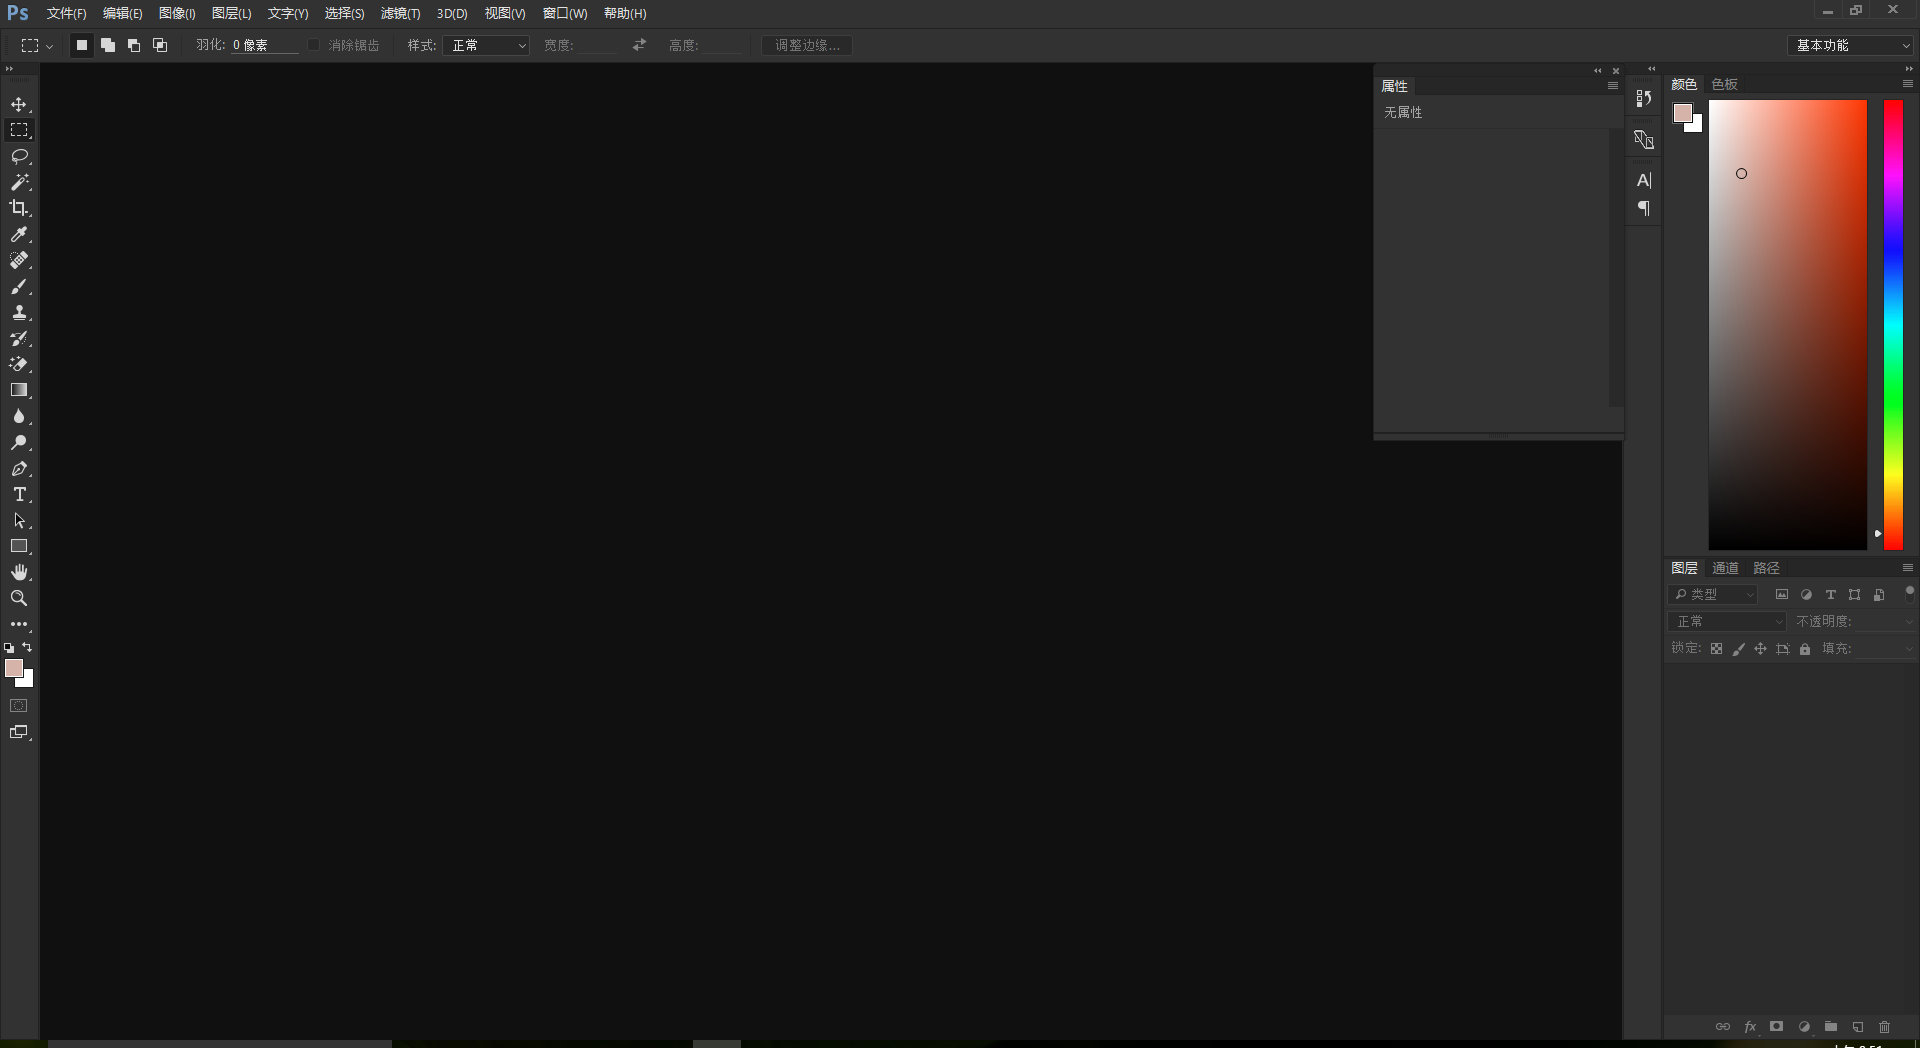The width and height of the screenshot is (1920, 1048).
Task: Select the Magic Wand tool
Action: (19, 182)
